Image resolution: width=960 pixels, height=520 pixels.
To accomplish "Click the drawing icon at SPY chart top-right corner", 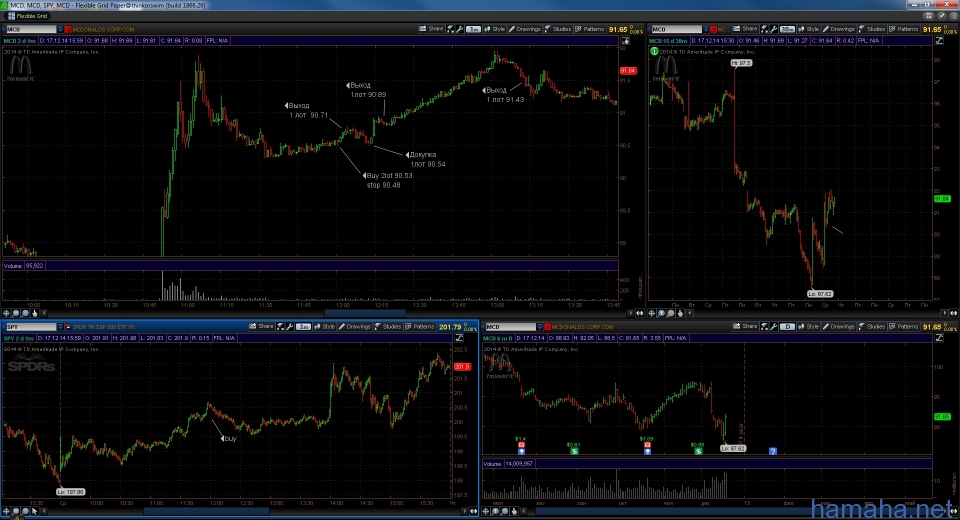I will tap(459, 337).
